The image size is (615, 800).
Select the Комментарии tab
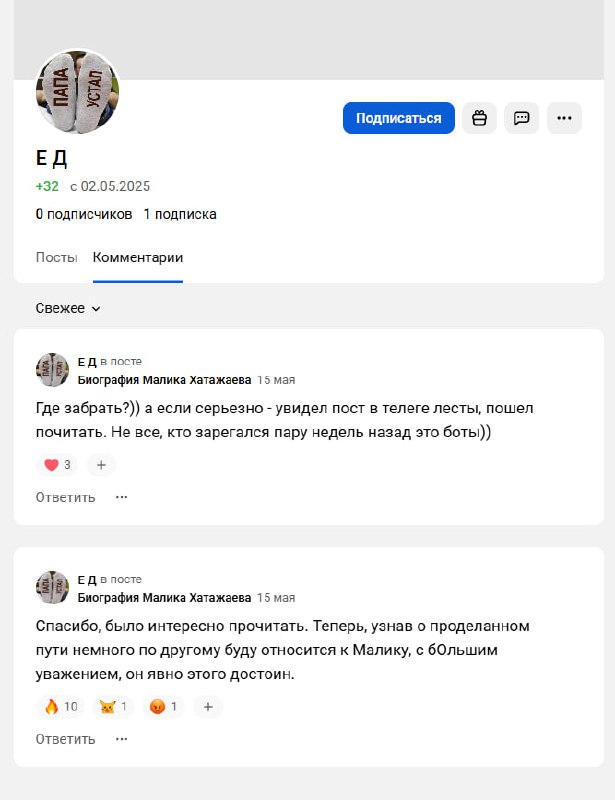138,257
